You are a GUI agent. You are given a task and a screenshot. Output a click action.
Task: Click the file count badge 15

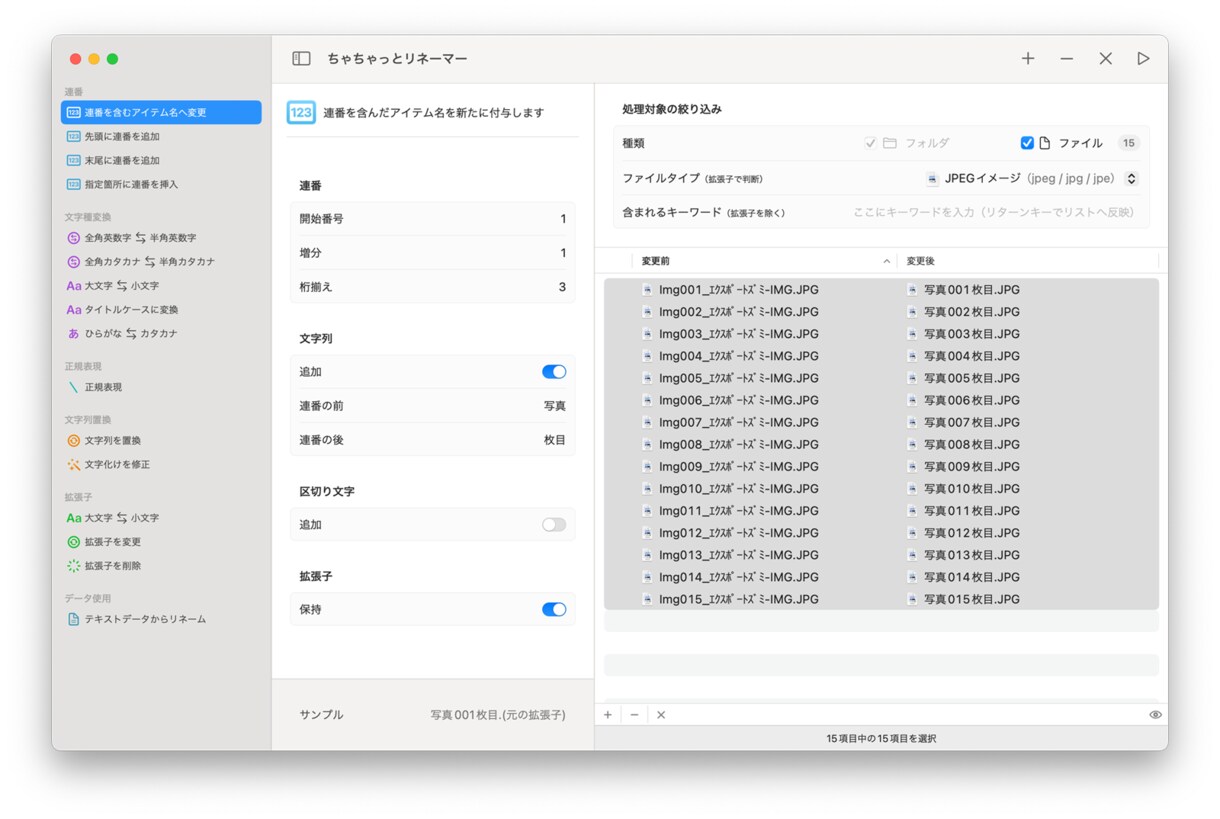[x=1128, y=143]
